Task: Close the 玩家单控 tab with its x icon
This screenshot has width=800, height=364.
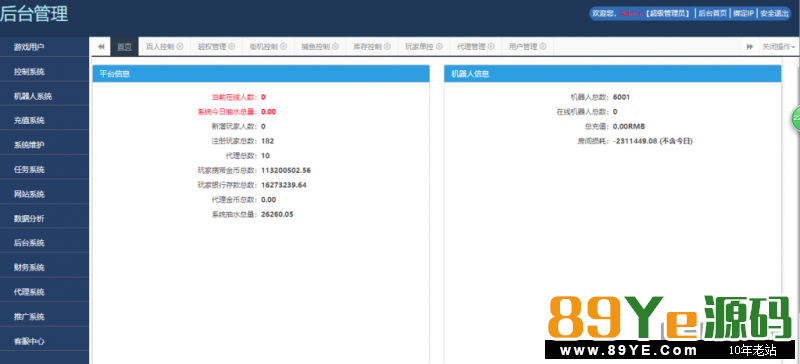Action: (x=439, y=46)
